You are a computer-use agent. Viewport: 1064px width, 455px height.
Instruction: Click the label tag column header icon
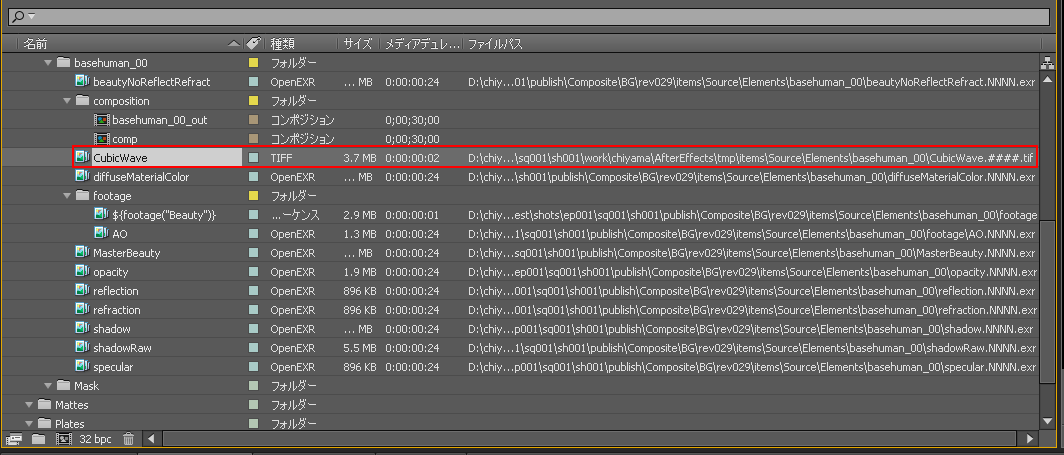(252, 43)
